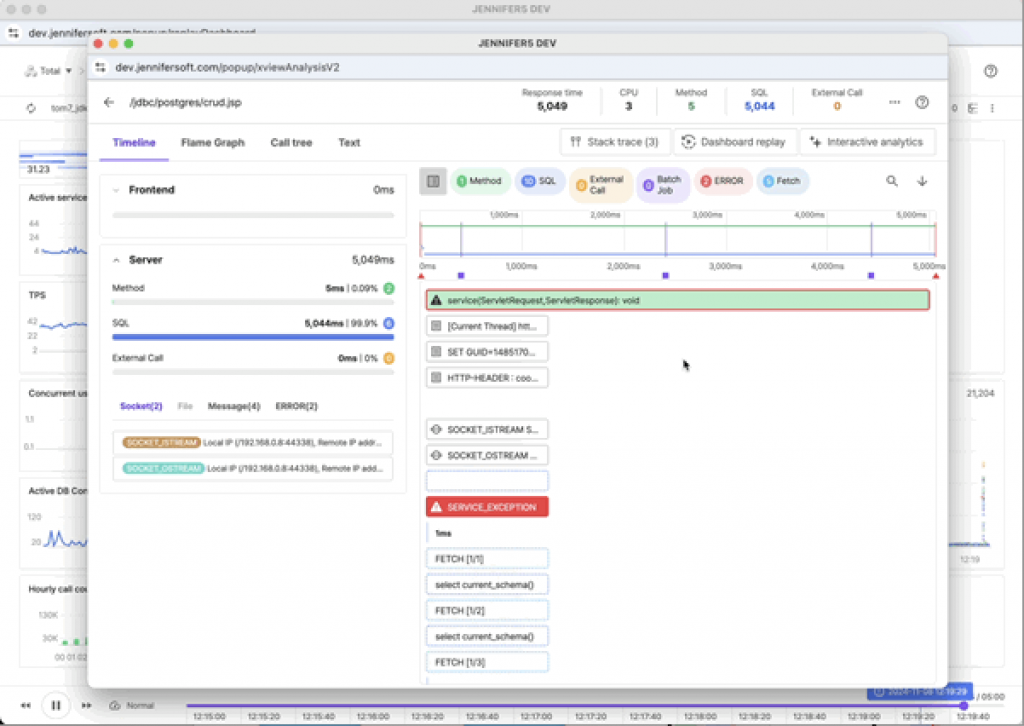
Task: Toggle the Method filter chip
Action: pos(479,181)
